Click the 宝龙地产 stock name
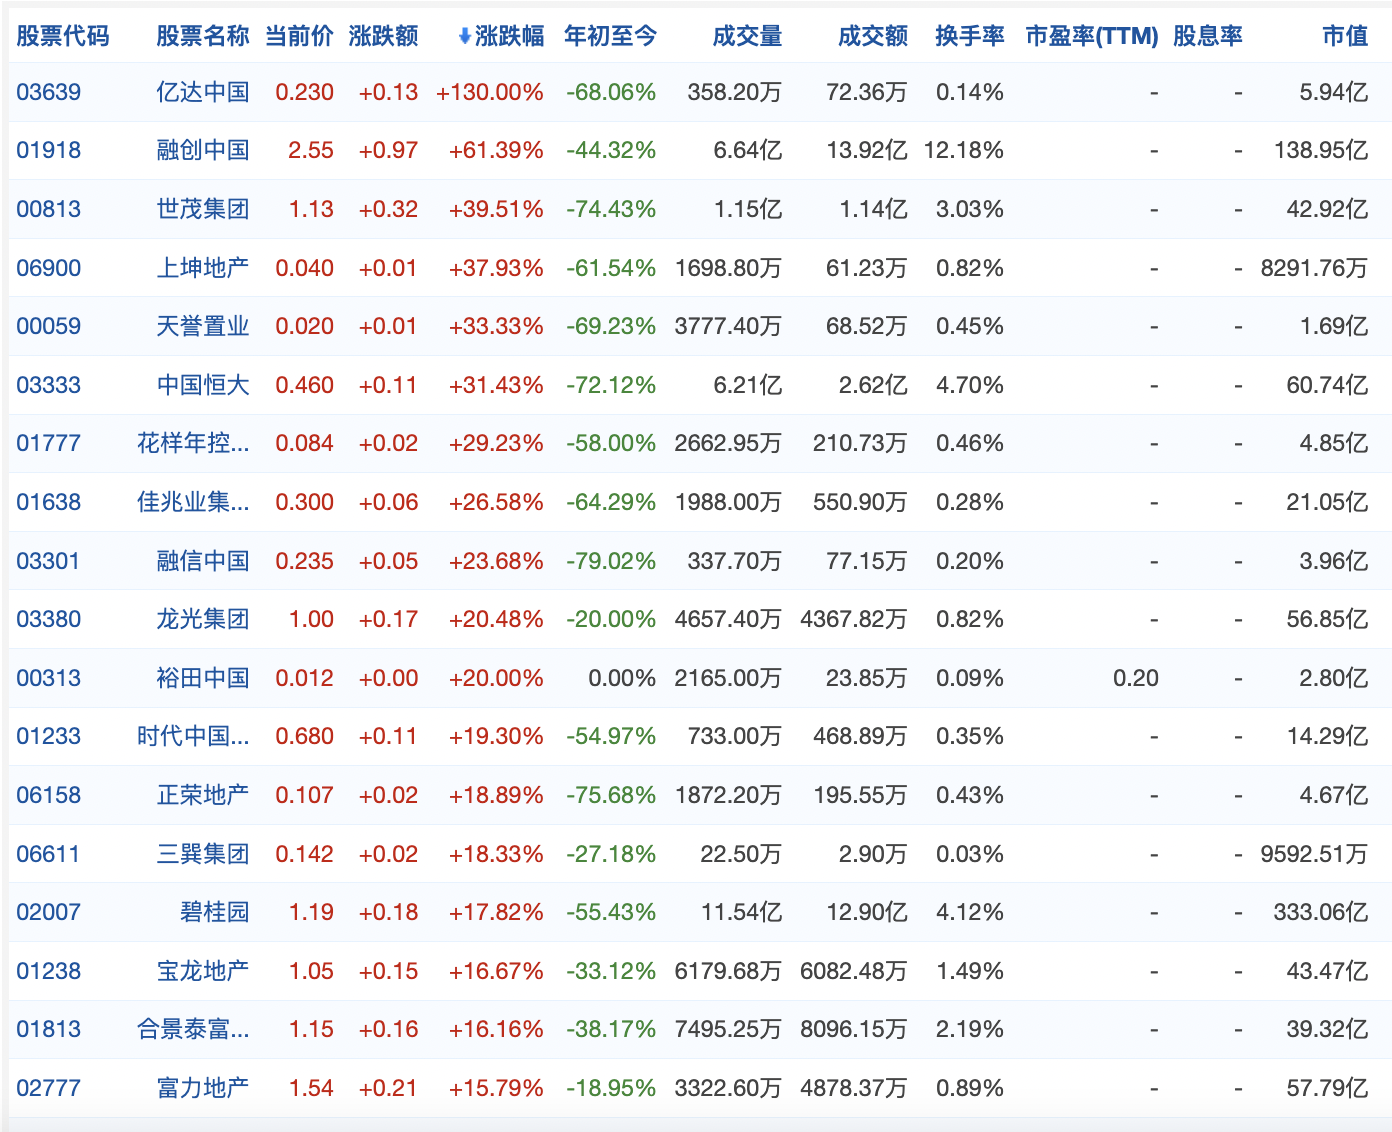Screen dimensions: 1392x1132 (203, 971)
